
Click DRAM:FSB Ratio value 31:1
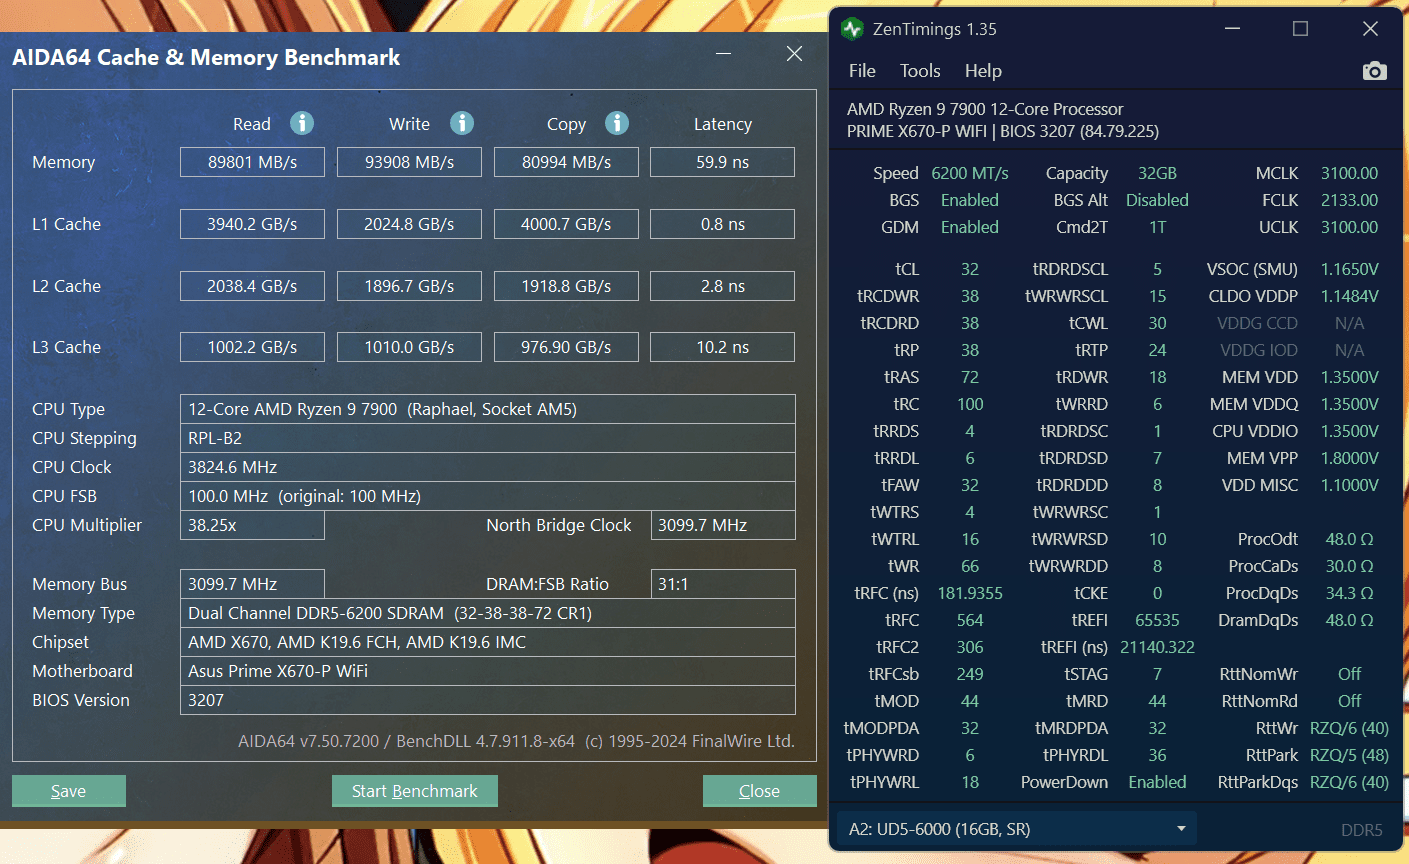coord(723,584)
